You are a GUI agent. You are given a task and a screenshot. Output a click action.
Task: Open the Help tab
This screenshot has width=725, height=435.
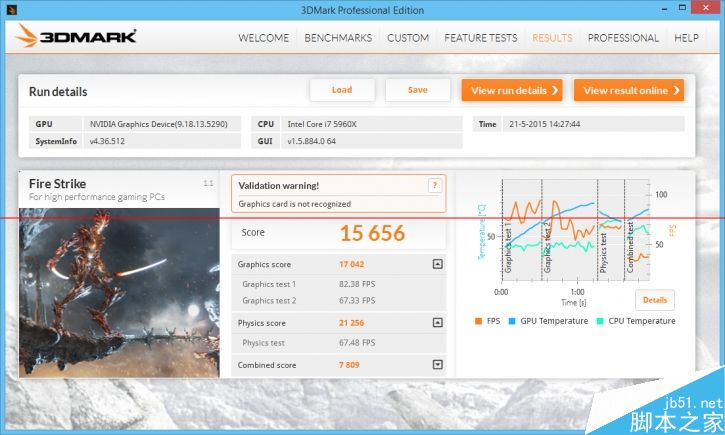point(687,38)
